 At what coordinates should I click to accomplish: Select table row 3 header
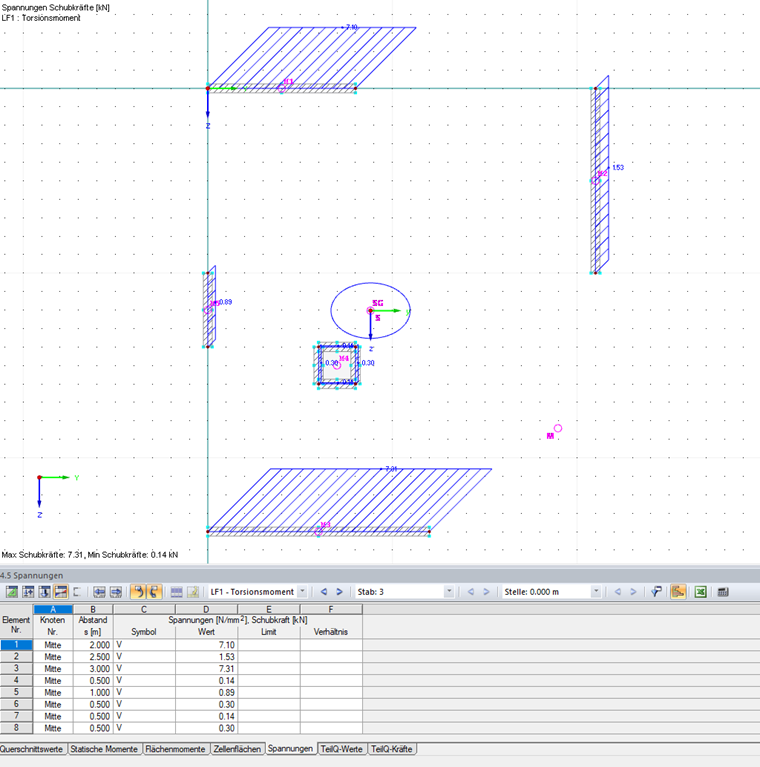pos(16,668)
